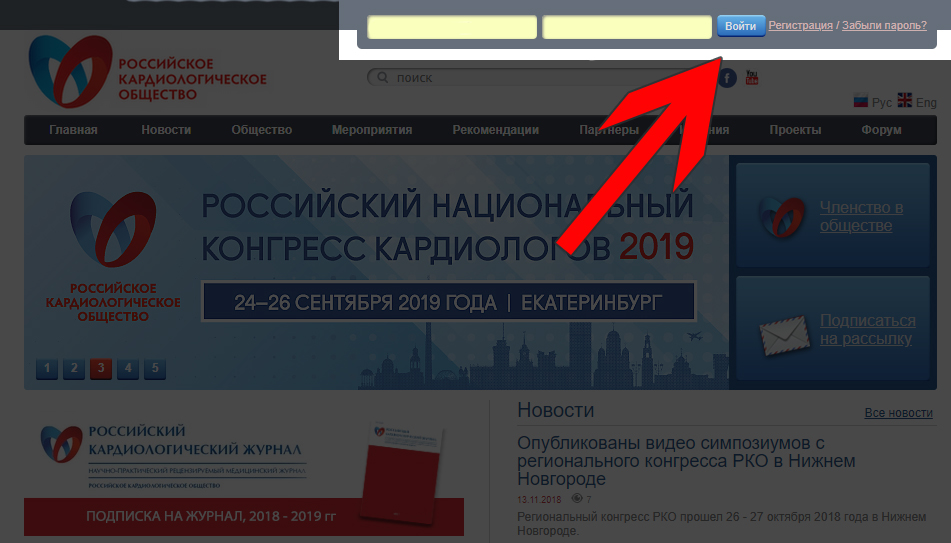Select active slide 3 button
This screenshot has width=951, height=543.
click(x=101, y=368)
